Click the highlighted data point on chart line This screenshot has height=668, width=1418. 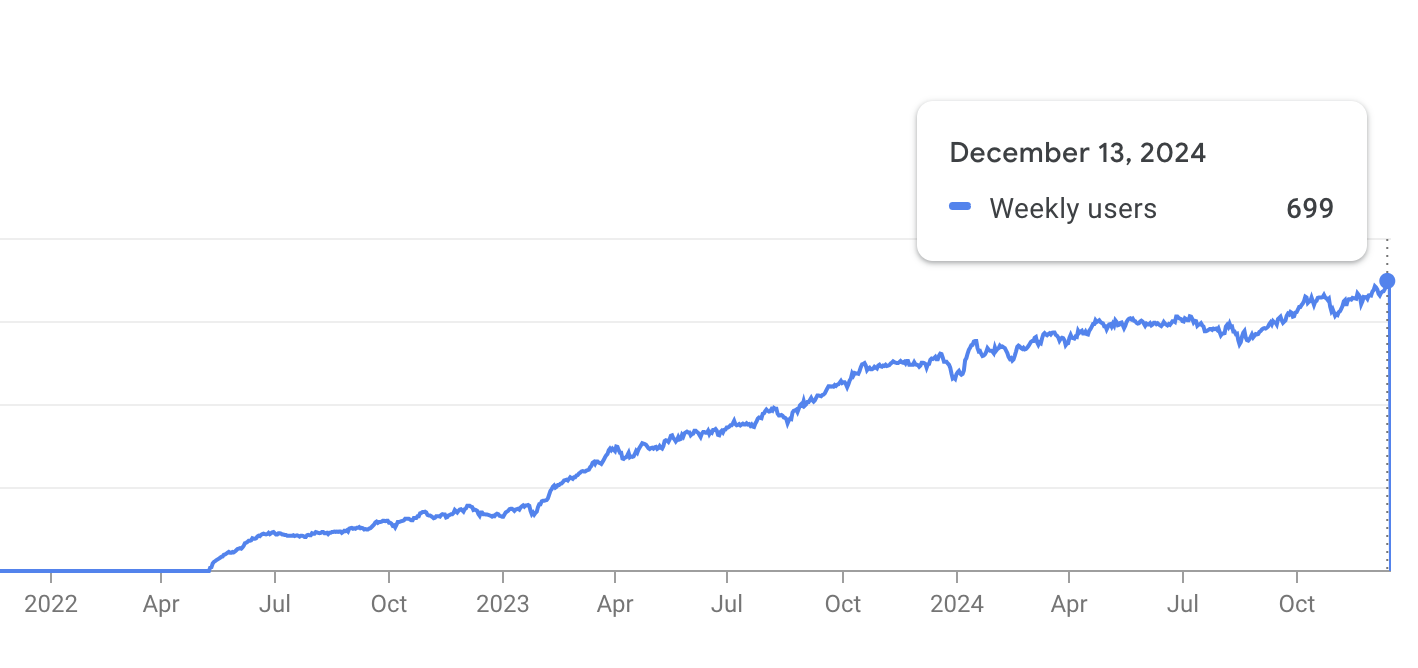pyautogui.click(x=1387, y=281)
